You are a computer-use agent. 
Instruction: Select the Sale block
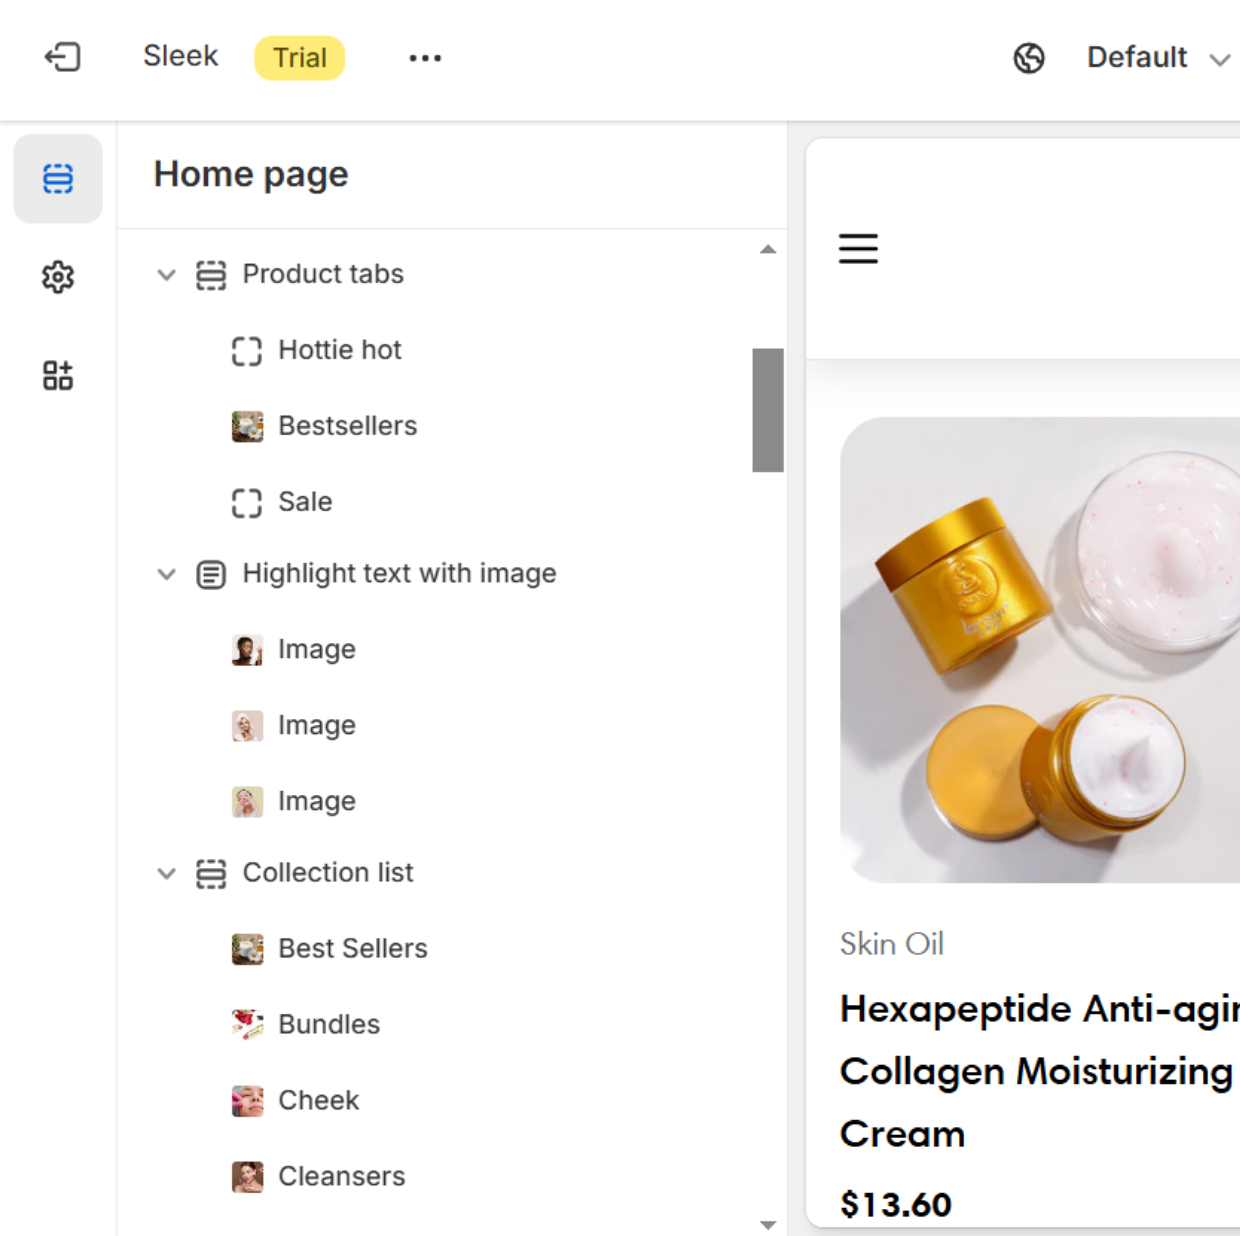coord(304,502)
